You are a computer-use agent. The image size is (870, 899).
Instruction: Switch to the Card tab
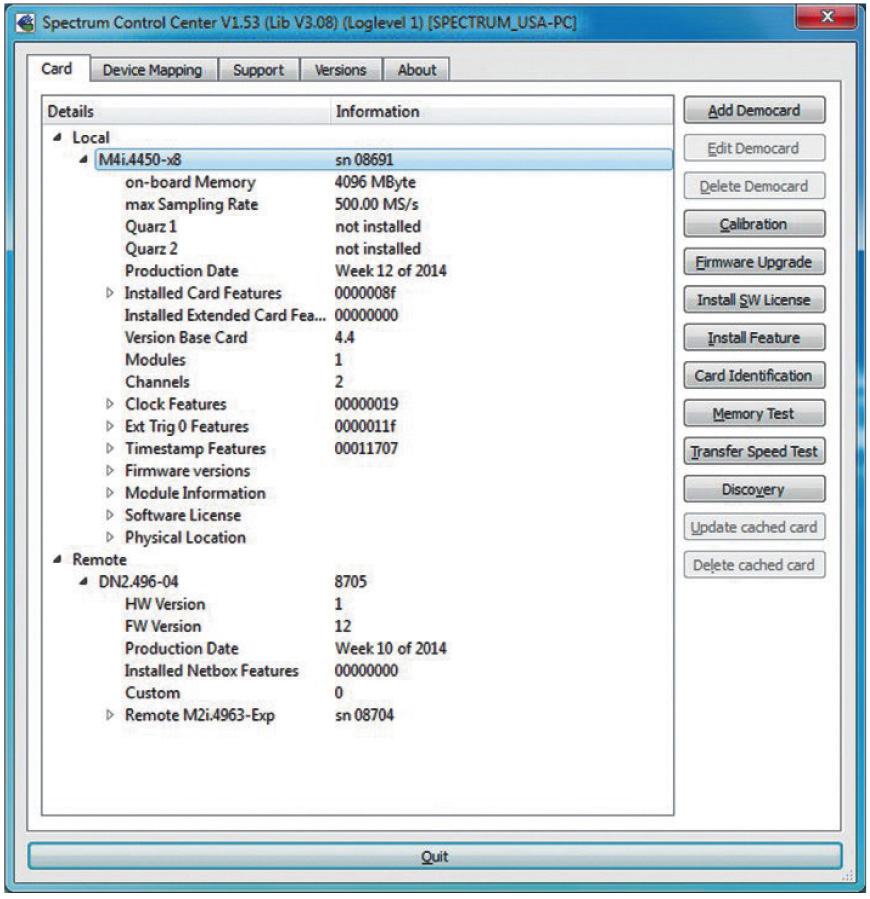pyautogui.click(x=57, y=69)
